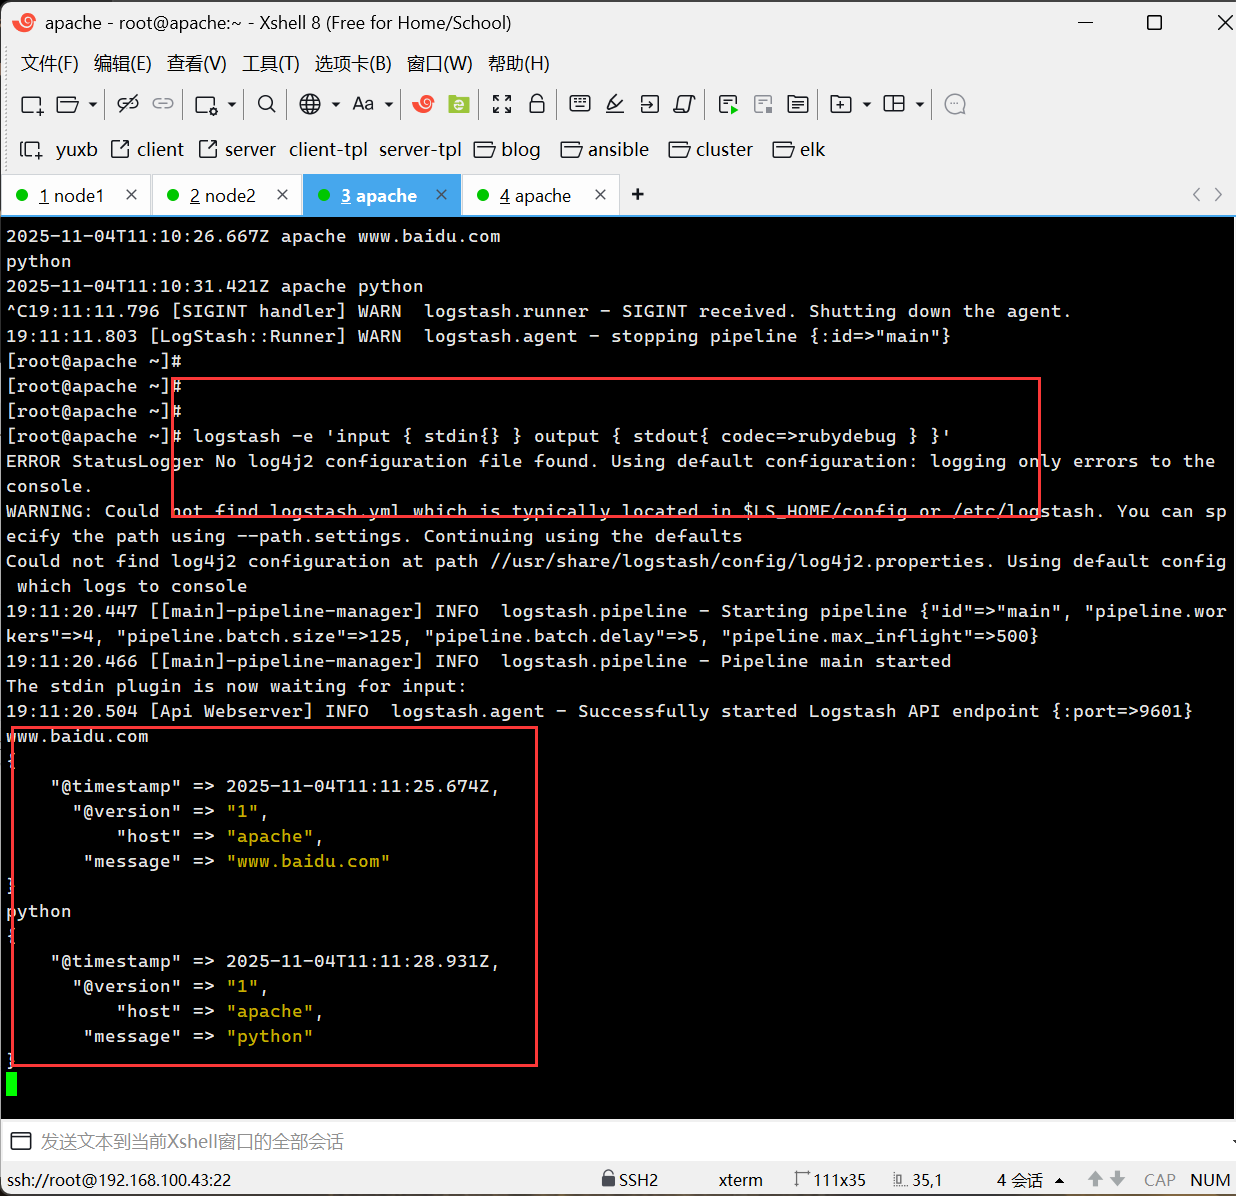
Task: Click the tab list left arrow
Action: tap(1196, 194)
